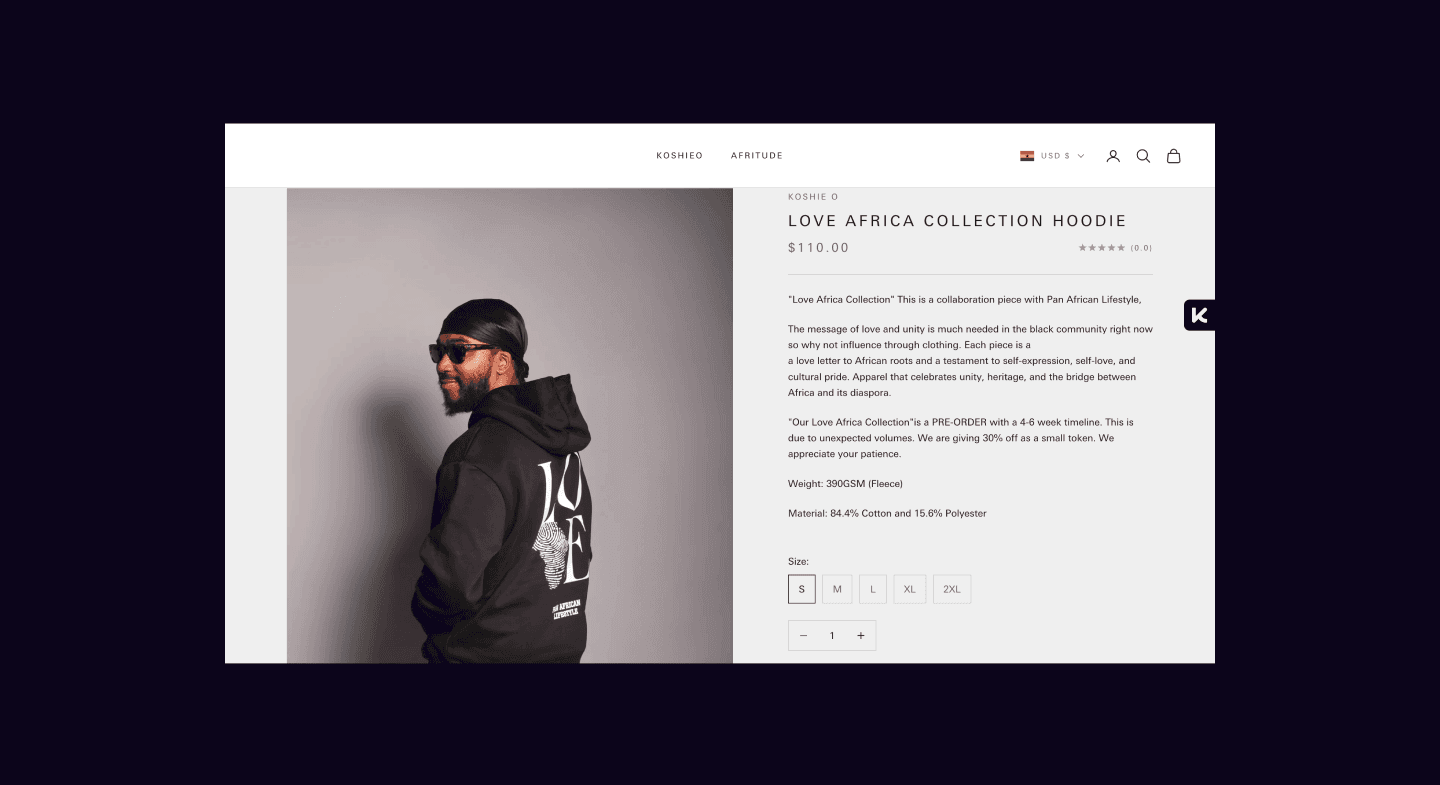Click the star rating icons

pyautogui.click(x=1102, y=248)
